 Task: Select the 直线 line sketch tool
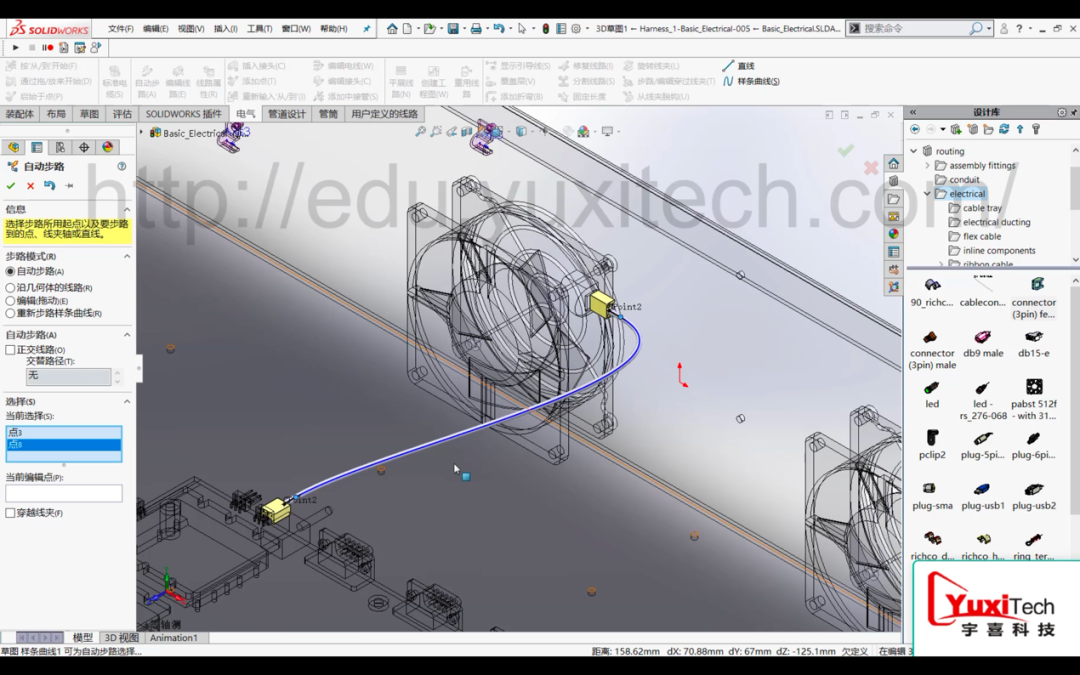[x=738, y=65]
